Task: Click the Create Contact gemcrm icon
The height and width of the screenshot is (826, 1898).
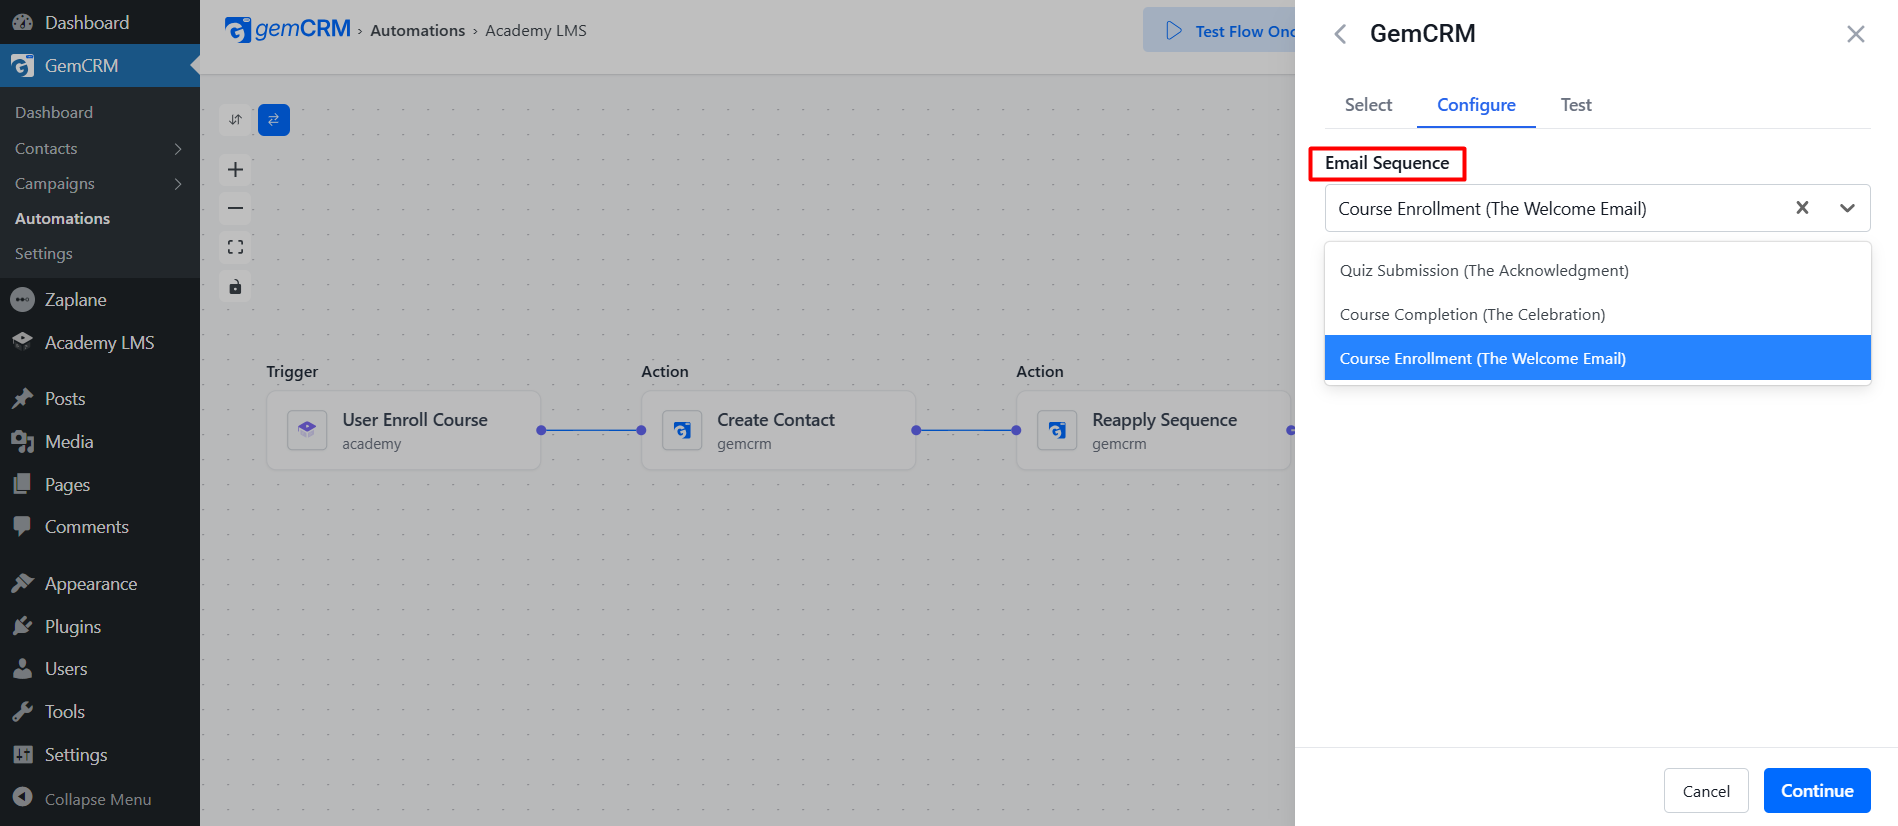Action: pos(682,430)
